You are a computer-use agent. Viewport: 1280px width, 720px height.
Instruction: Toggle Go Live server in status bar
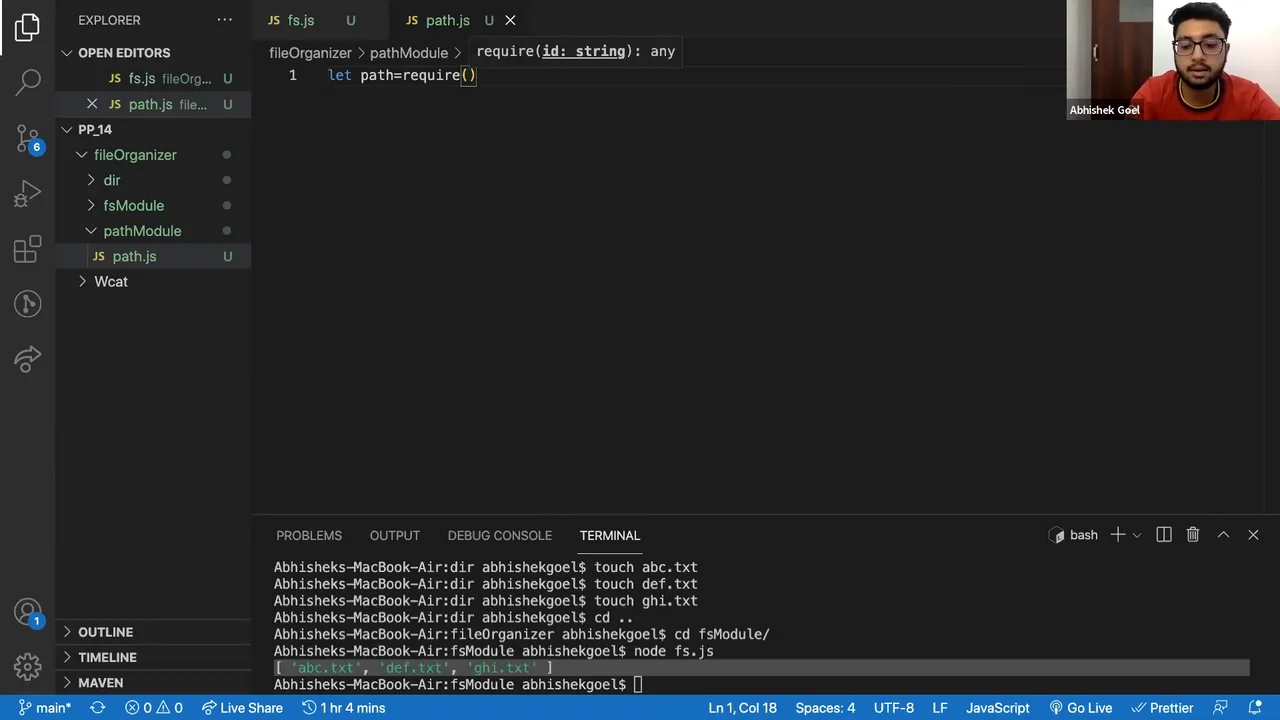(1080, 708)
